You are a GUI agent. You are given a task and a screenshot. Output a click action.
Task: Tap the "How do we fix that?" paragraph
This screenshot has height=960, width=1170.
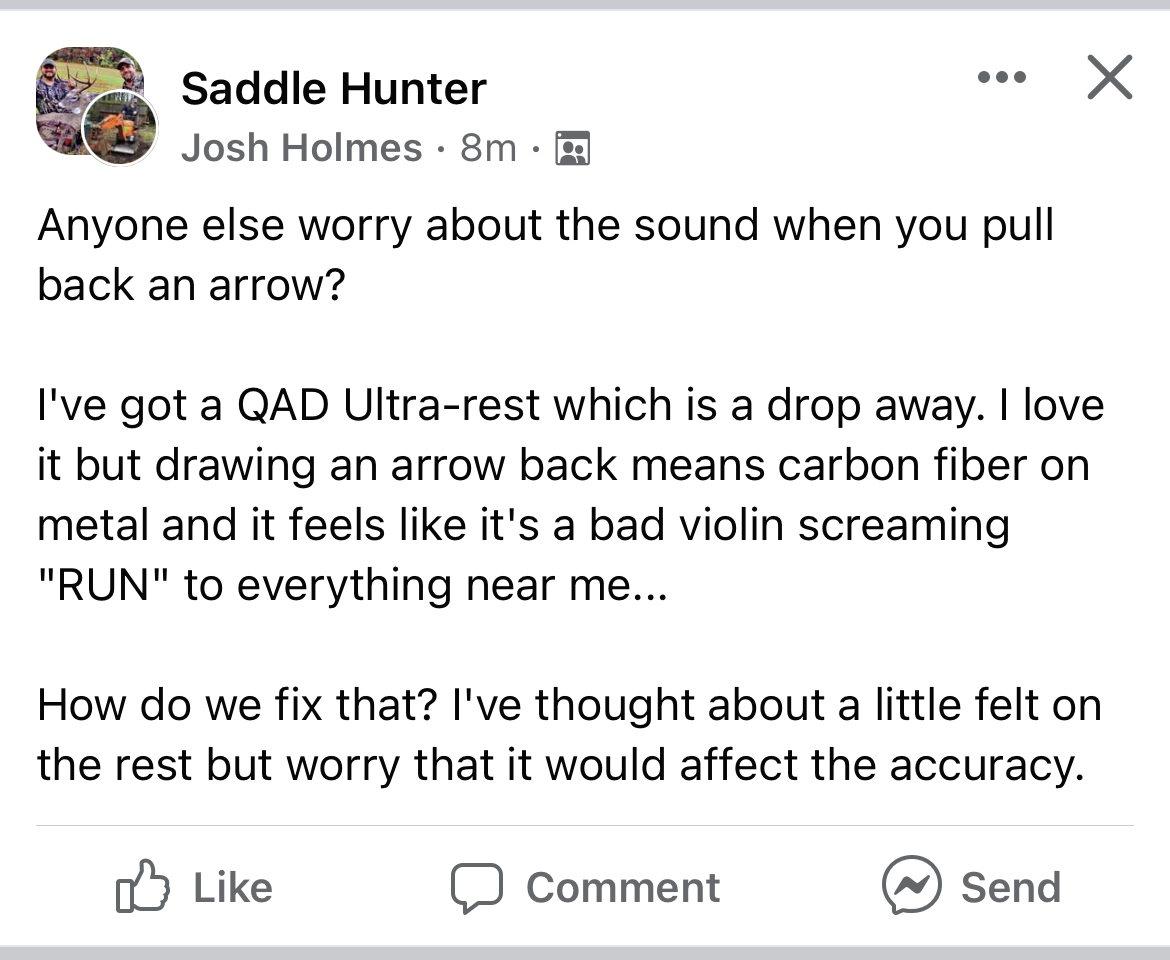pos(569,735)
